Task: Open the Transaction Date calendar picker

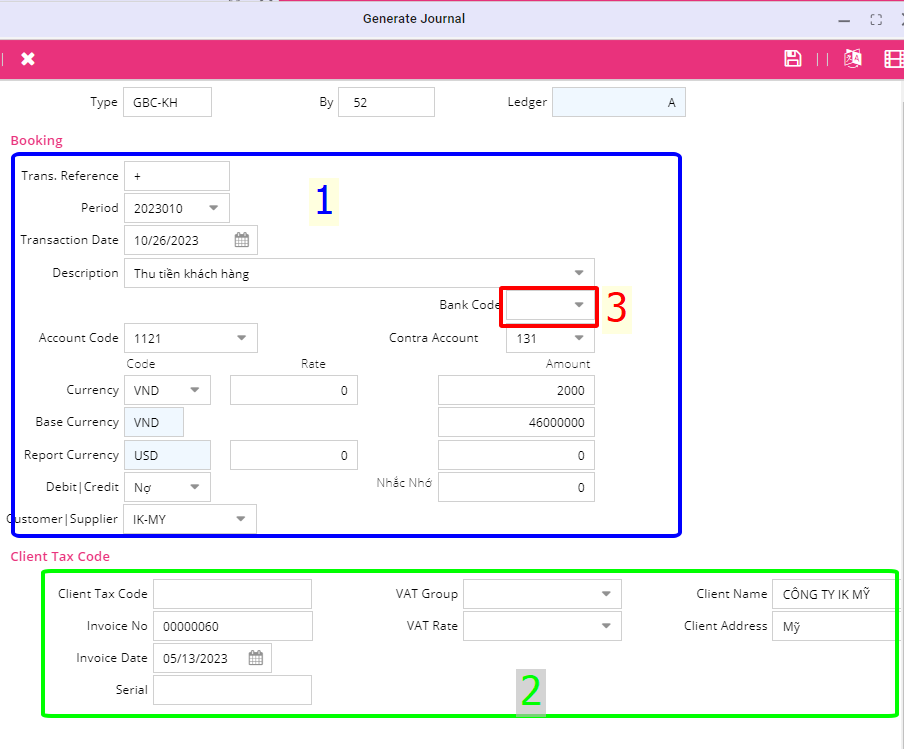Action: coord(242,240)
